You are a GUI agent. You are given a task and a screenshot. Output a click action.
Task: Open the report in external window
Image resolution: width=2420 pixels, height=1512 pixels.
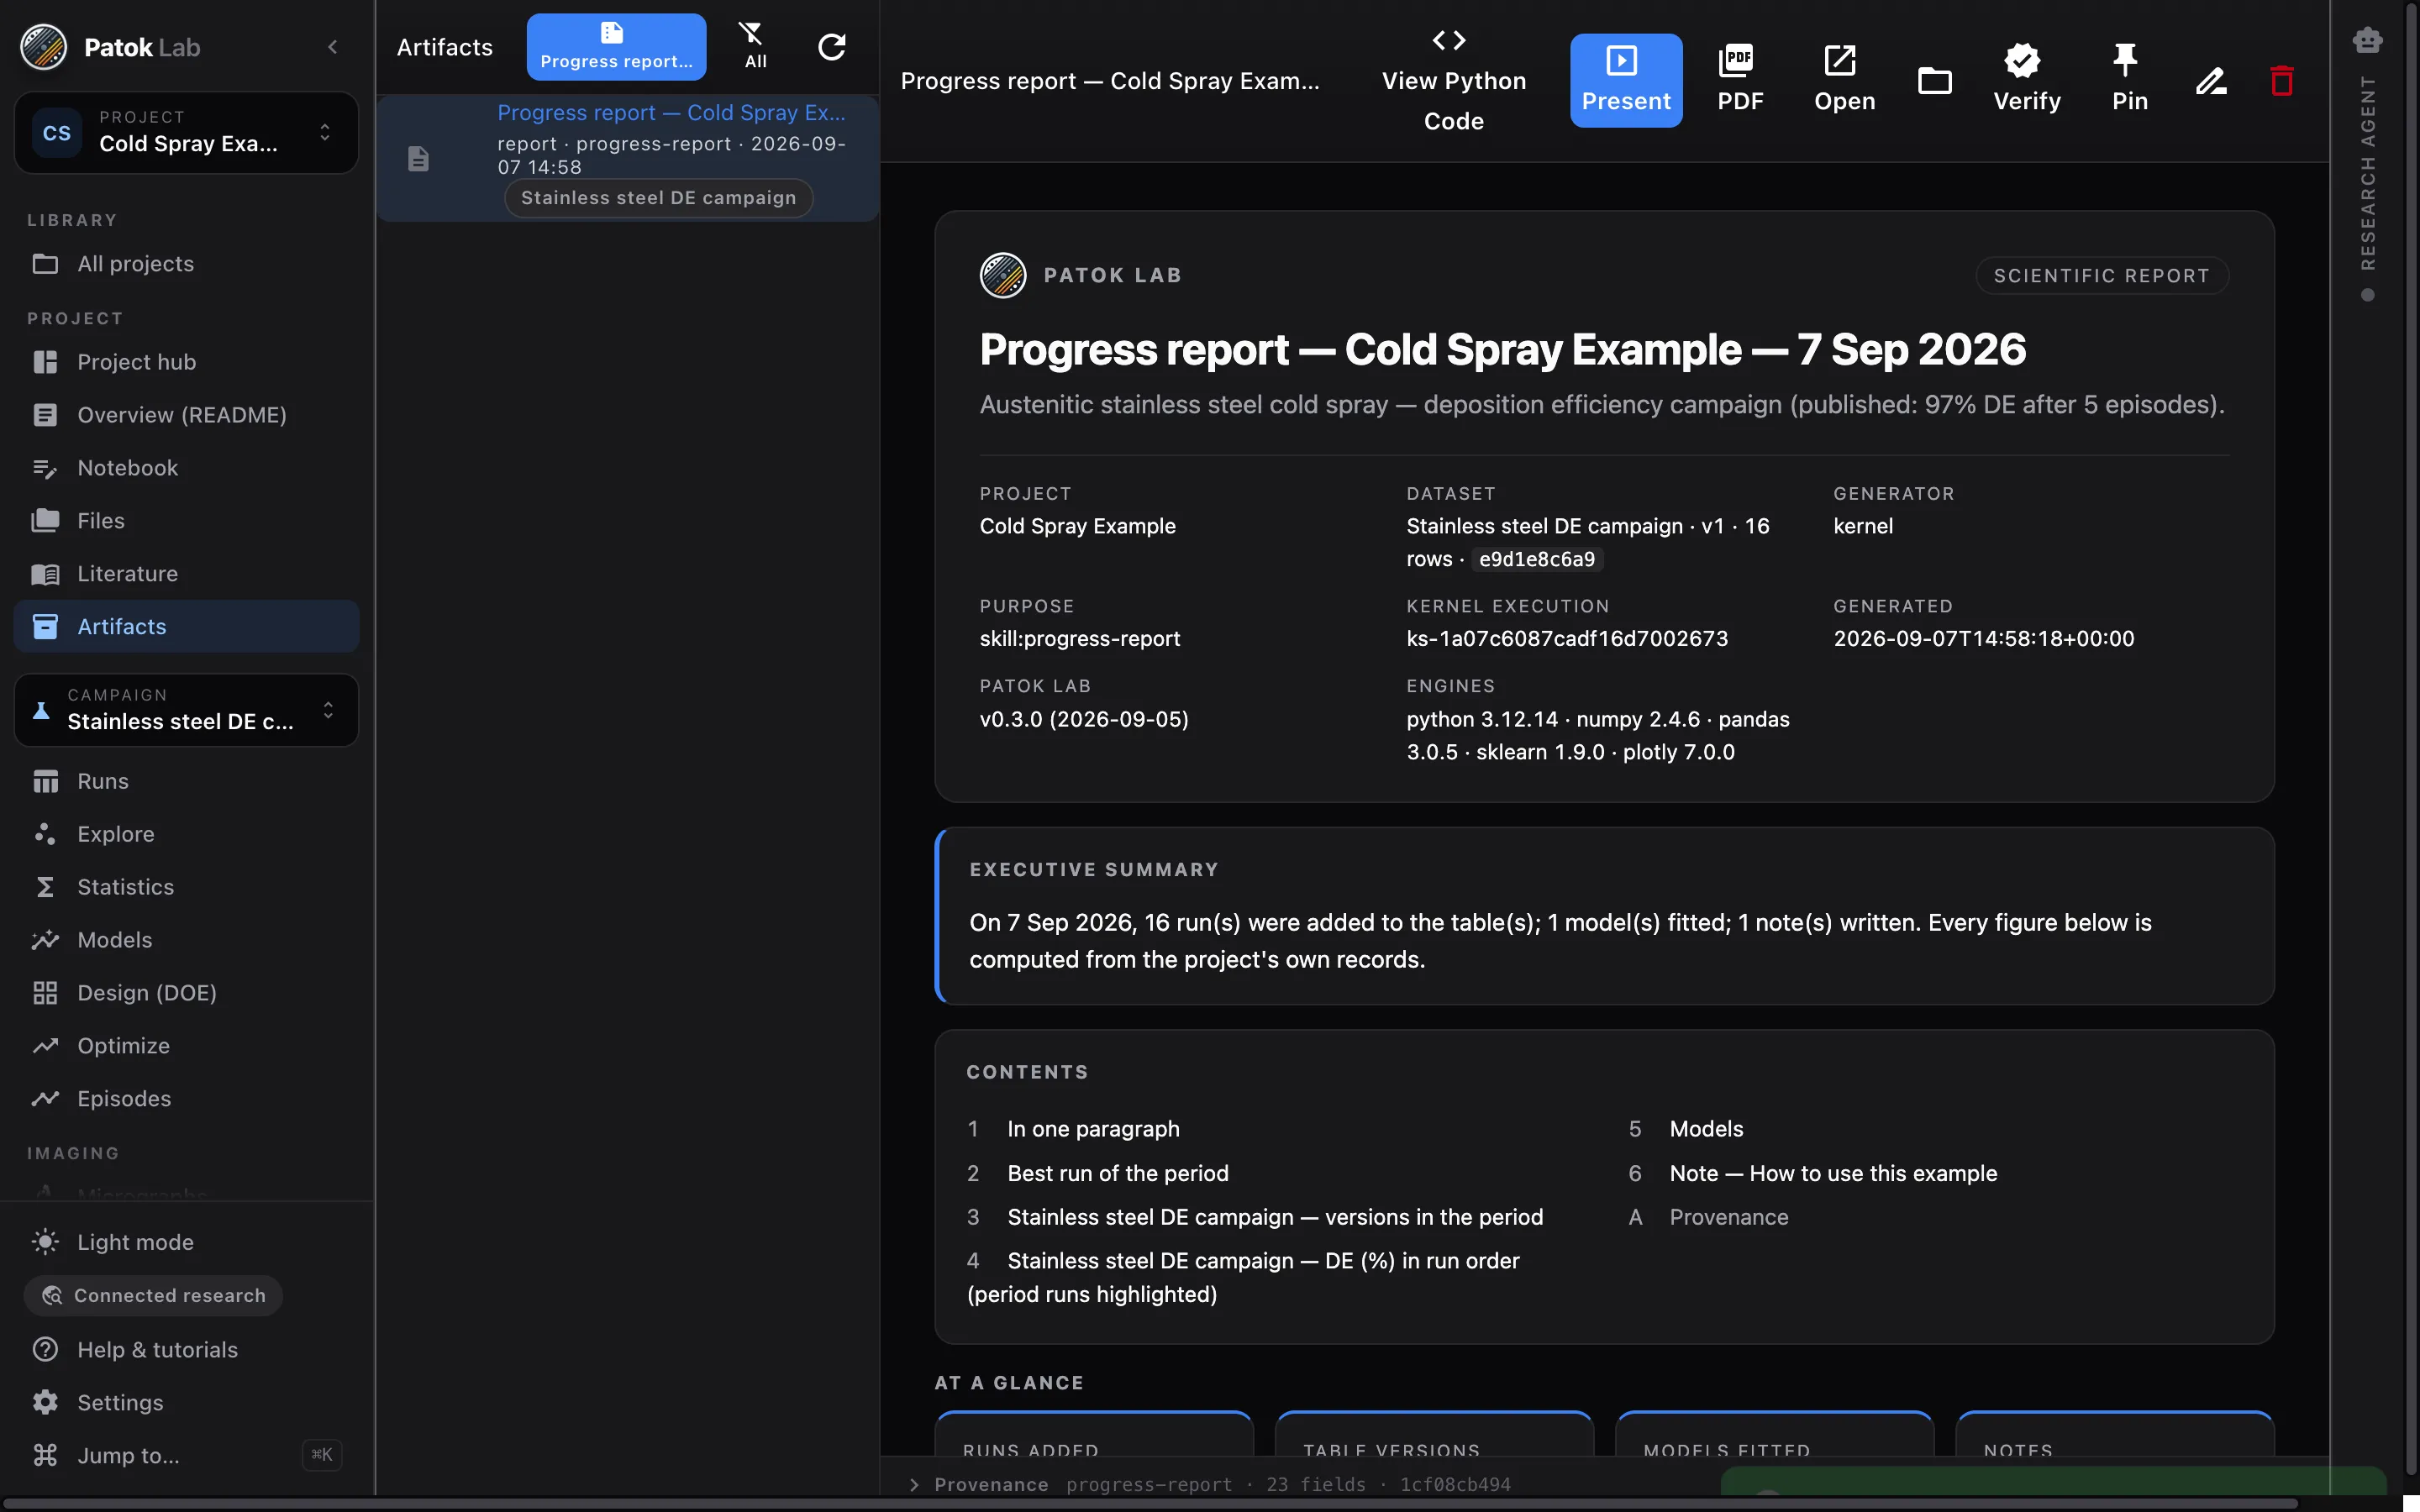[1844, 80]
